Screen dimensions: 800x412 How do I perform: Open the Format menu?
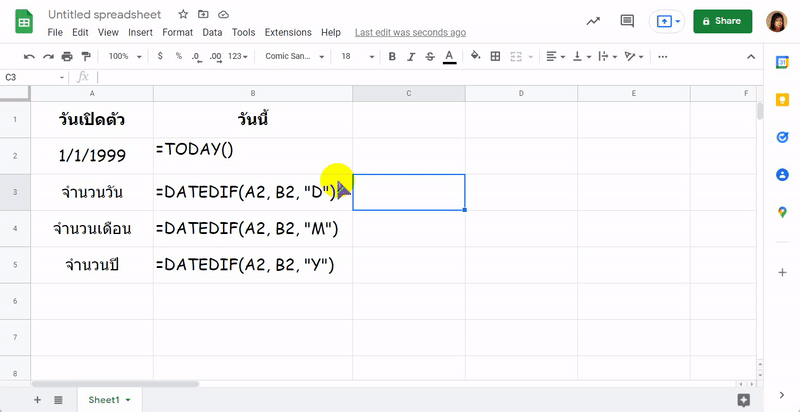point(178,32)
